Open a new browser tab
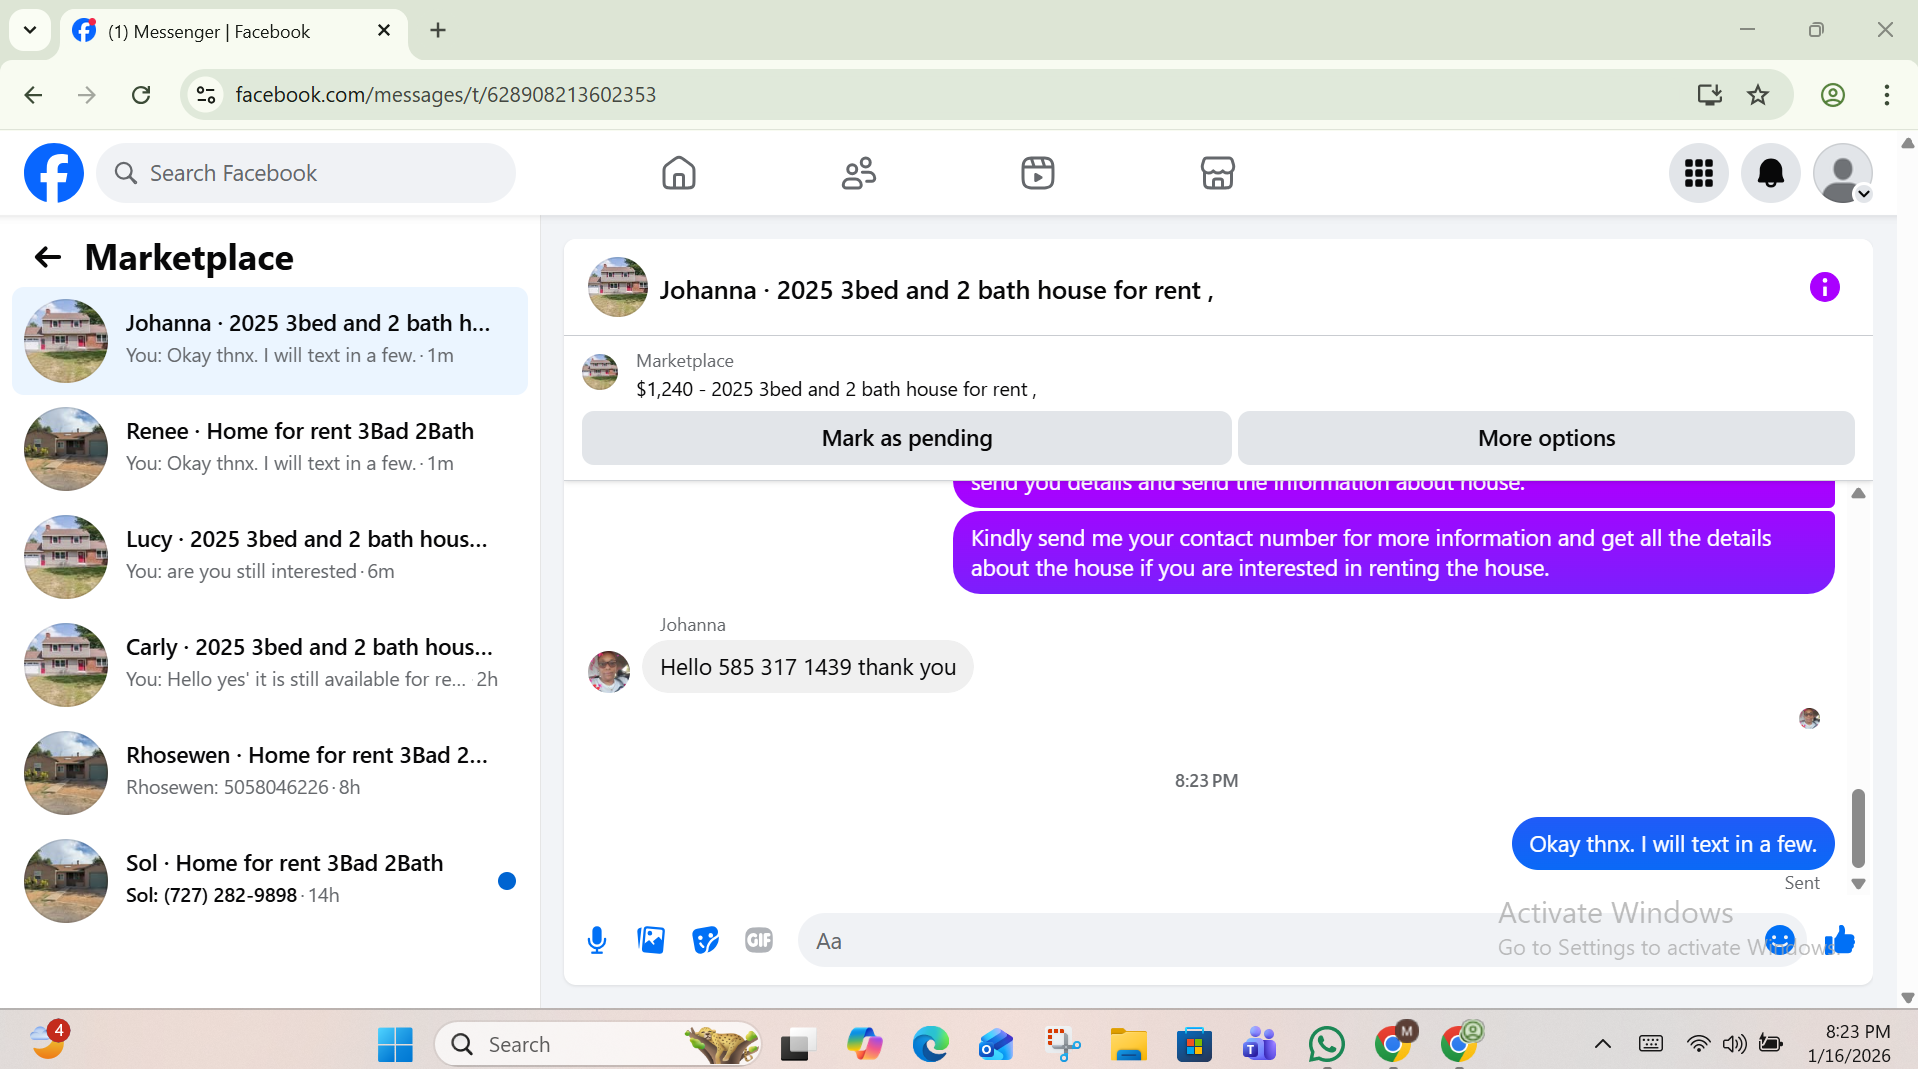 click(438, 30)
